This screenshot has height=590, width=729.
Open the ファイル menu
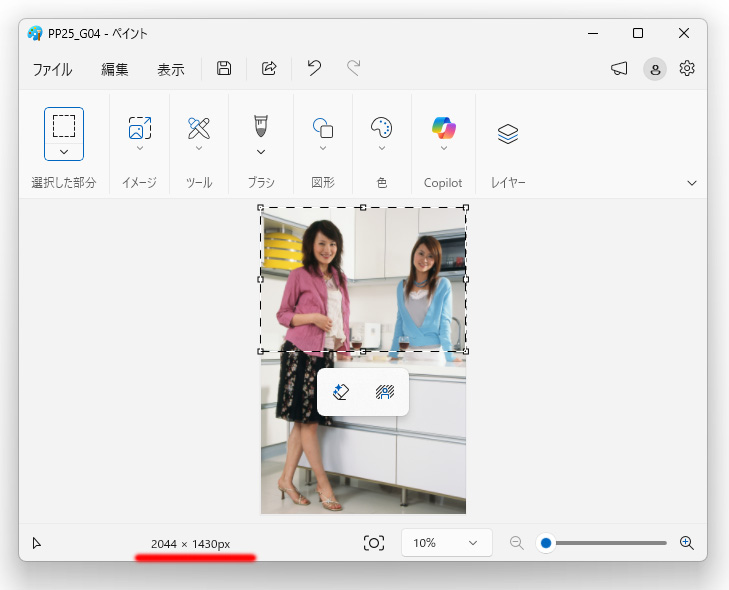pos(53,70)
